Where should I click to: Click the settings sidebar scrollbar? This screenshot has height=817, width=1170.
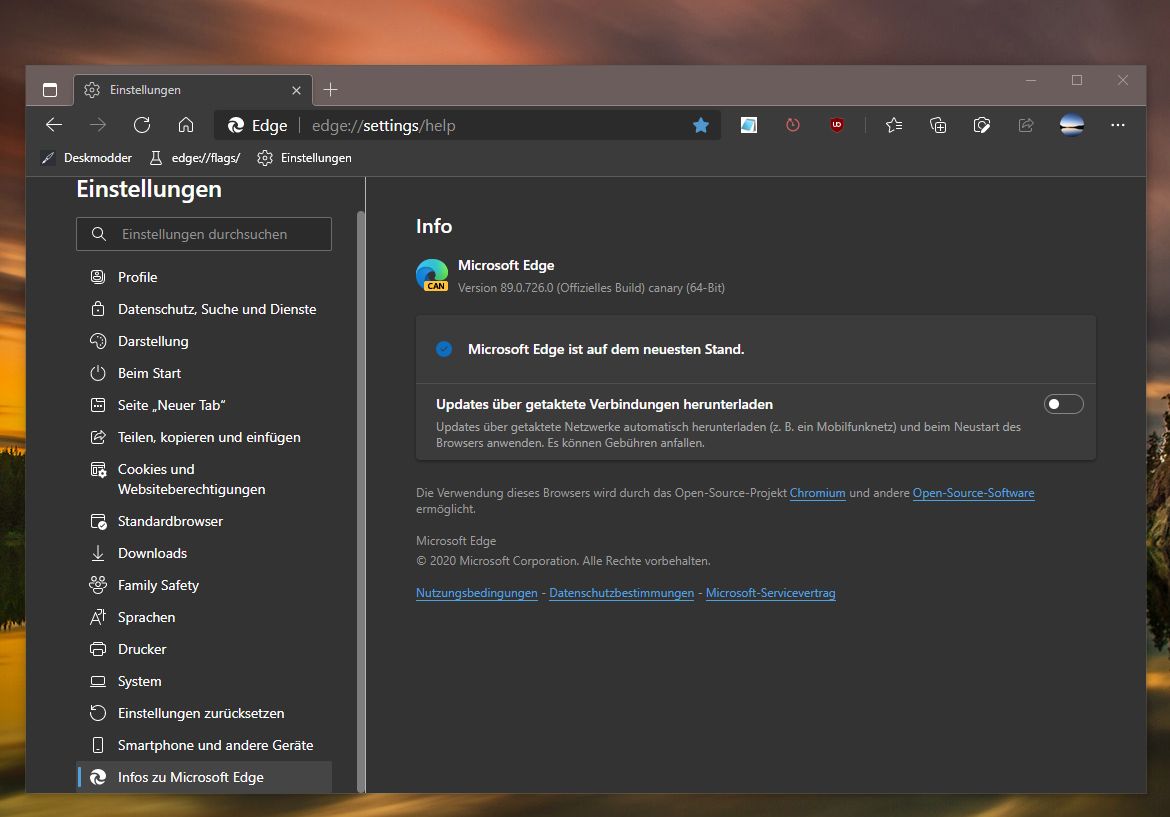coord(361,501)
